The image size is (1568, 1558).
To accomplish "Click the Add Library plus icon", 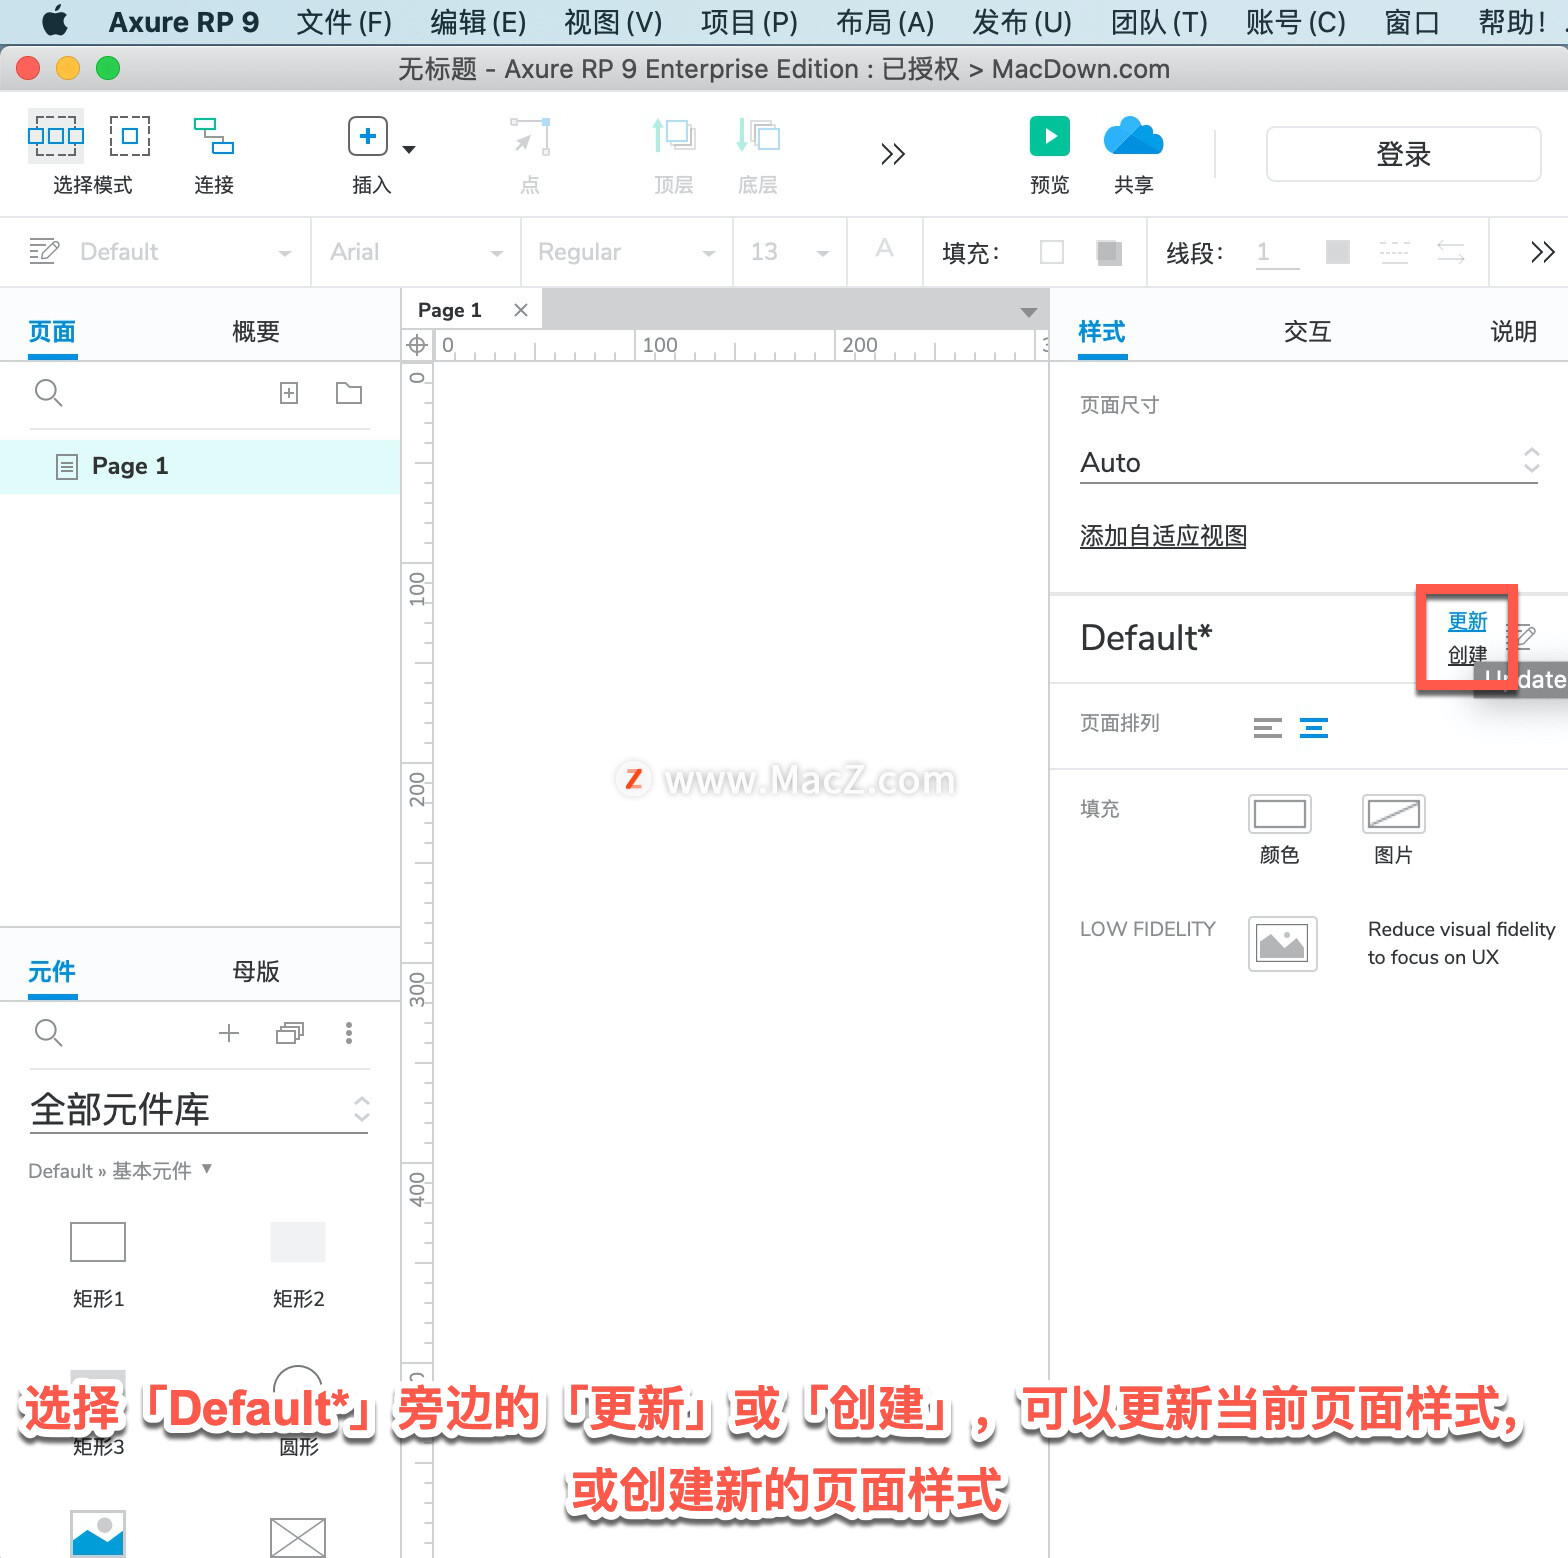I will [229, 1033].
